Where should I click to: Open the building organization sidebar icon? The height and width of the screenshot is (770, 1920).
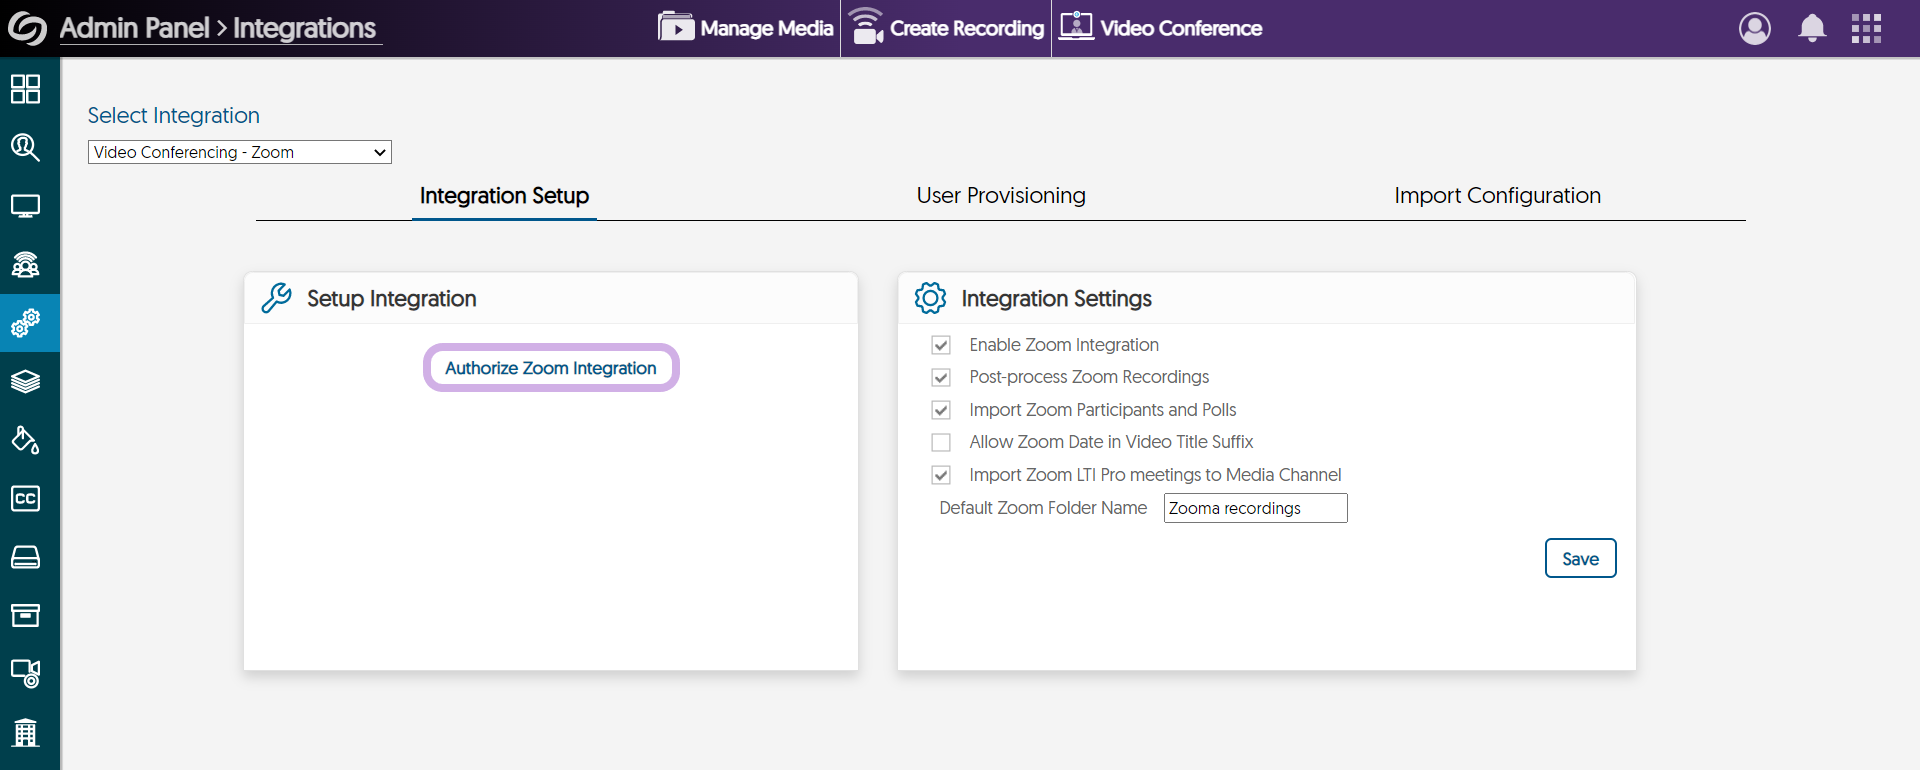pyautogui.click(x=25, y=732)
